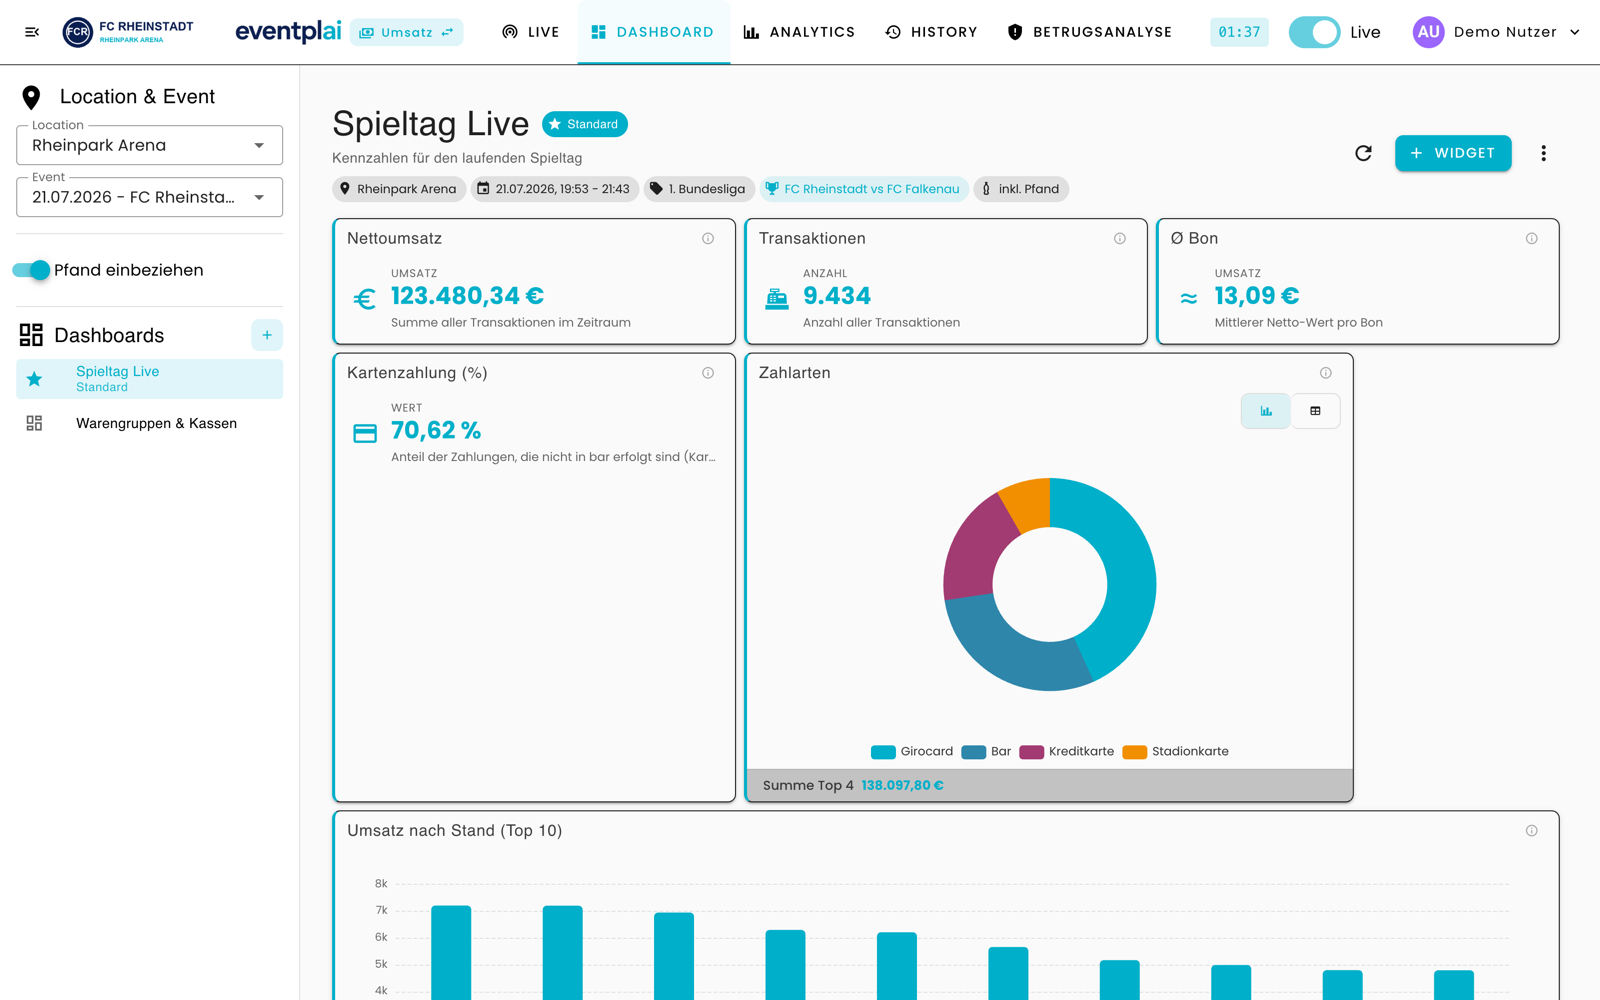The width and height of the screenshot is (1600, 1000).
Task: Click the 123.480,34 € value
Action: (x=467, y=296)
